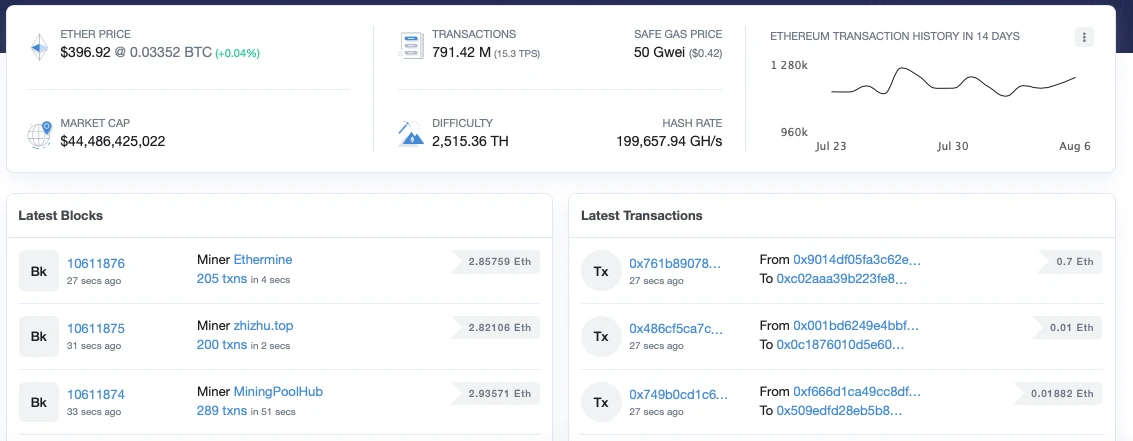1133x441 pixels.
Task: Open sender address 0x001bd6249e4bbf...
Action: click(857, 325)
